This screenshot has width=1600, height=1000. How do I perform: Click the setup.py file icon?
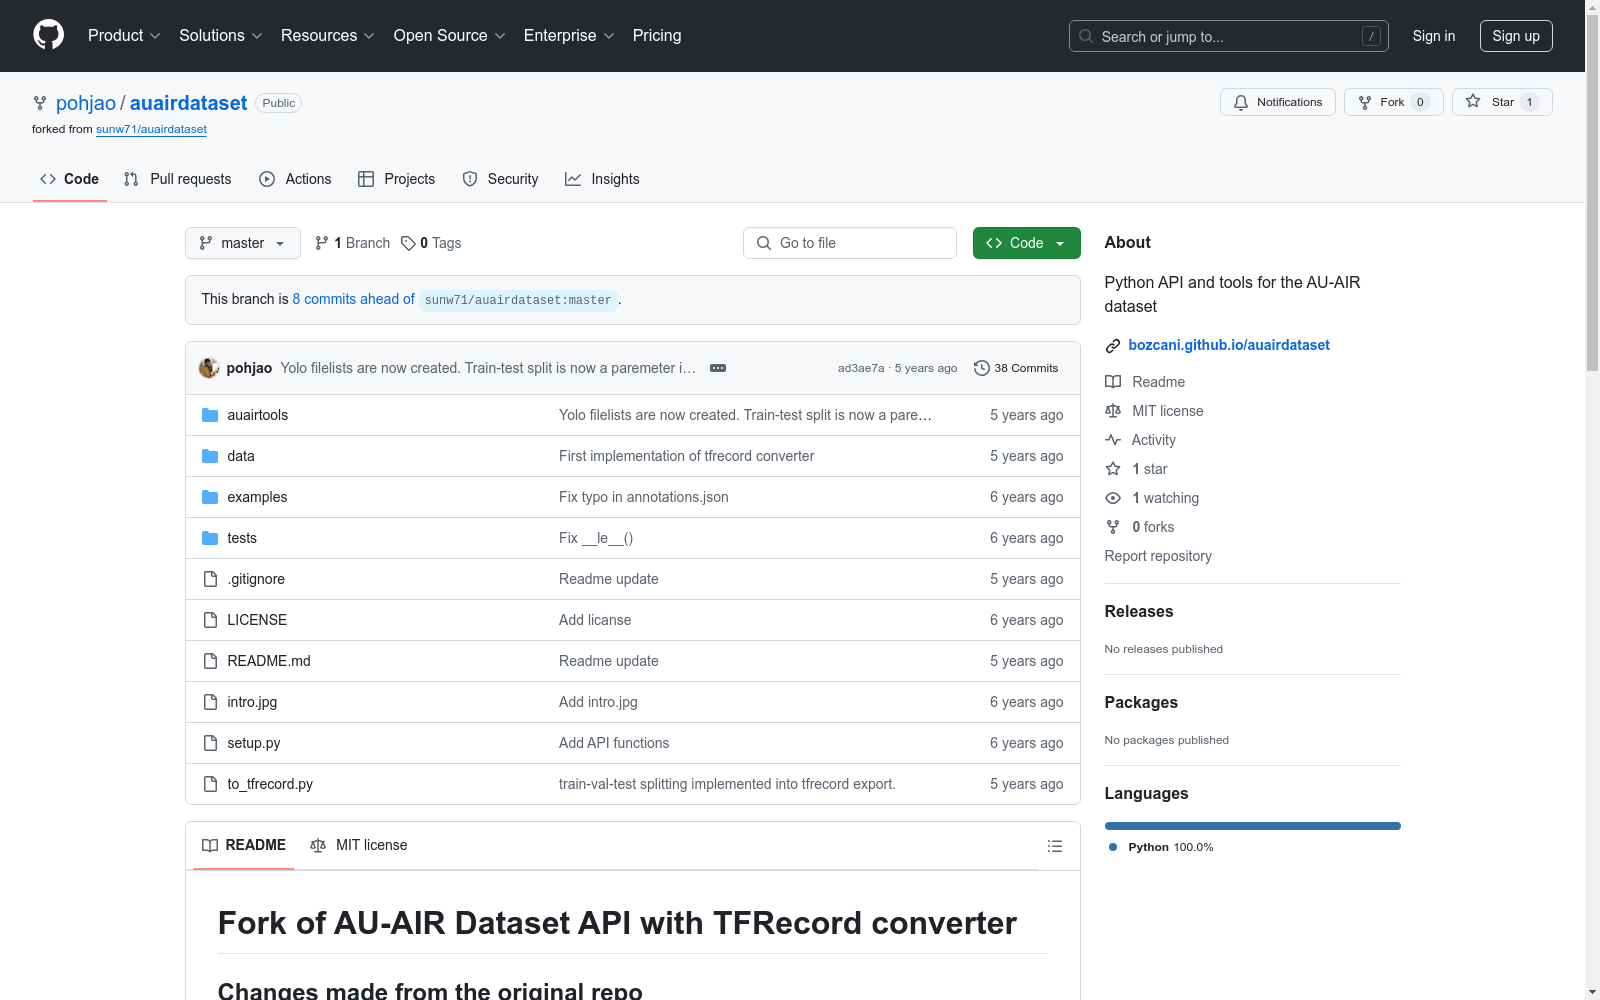(210, 743)
